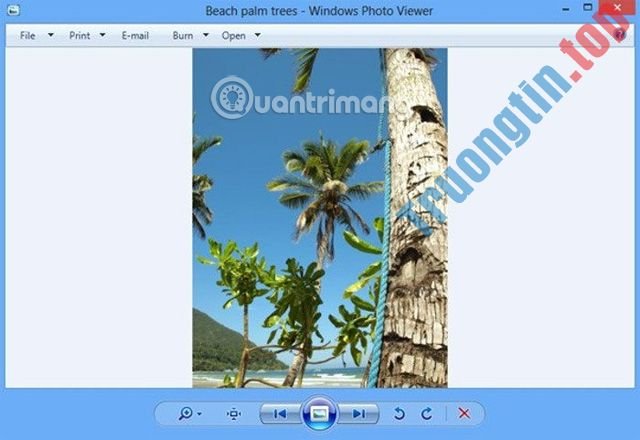Expand the File dropdown arrow
640x440 pixels.
click(x=51, y=35)
